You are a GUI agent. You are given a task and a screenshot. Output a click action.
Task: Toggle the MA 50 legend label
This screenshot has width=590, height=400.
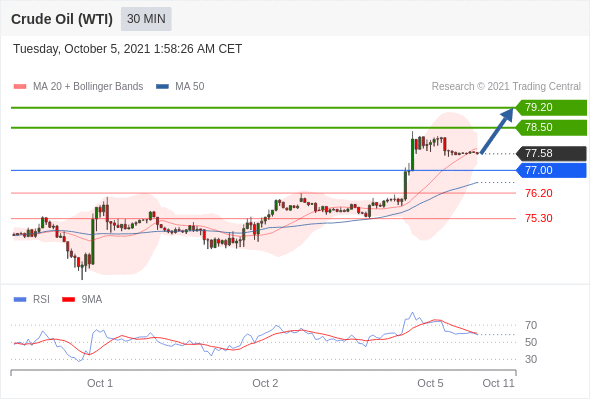(x=190, y=87)
